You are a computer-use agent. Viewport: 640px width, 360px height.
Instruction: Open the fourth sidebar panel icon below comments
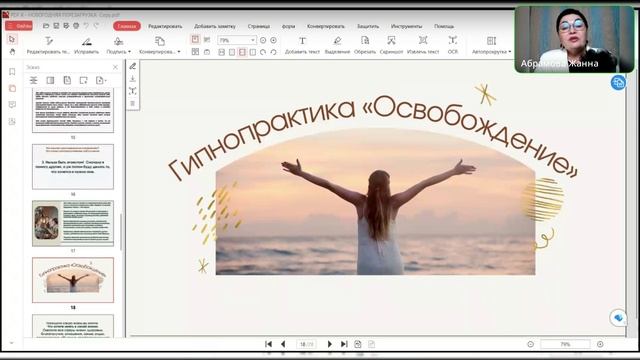click(12, 122)
